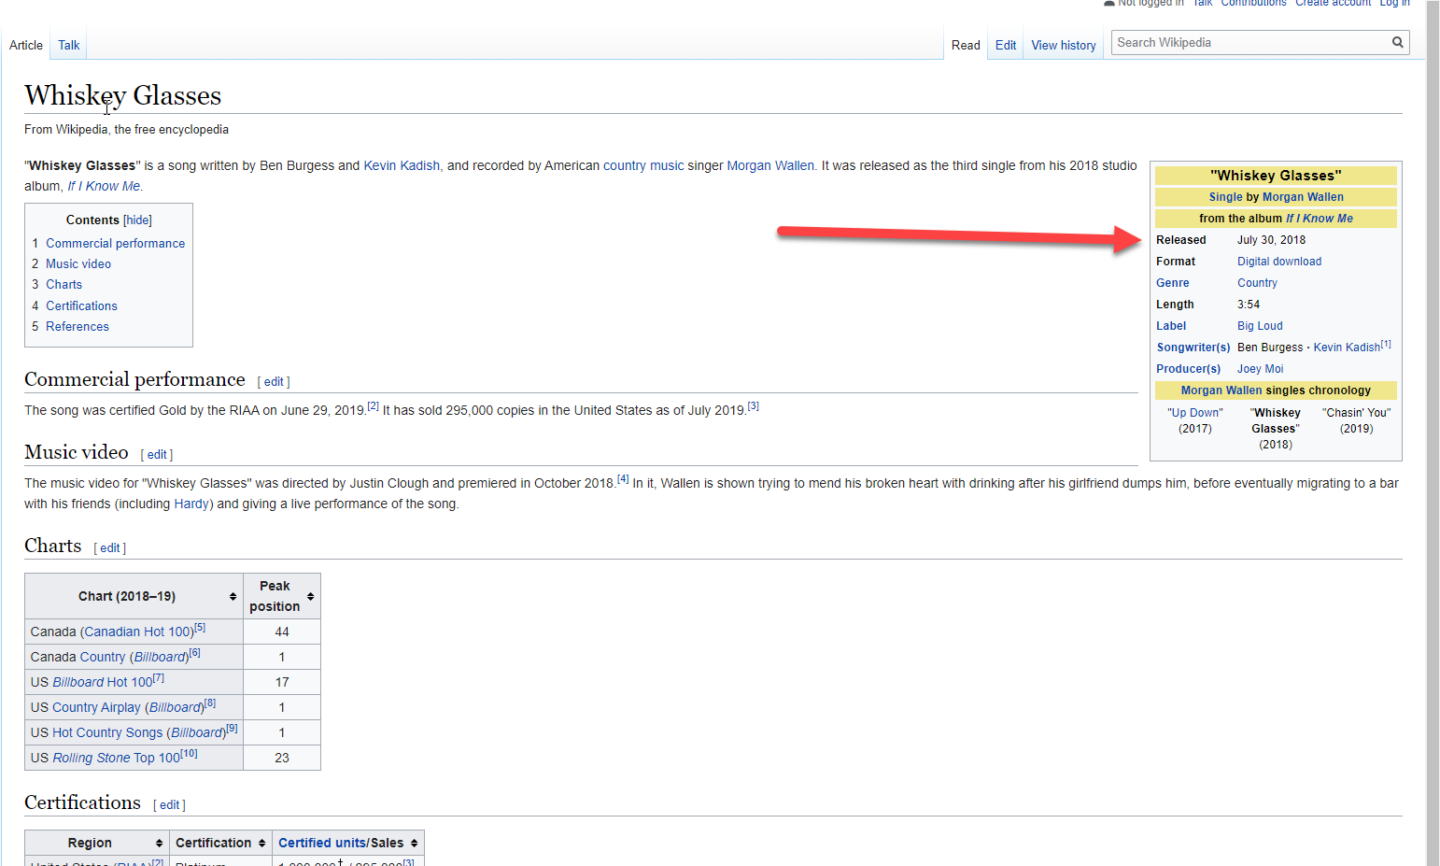The height and width of the screenshot is (866, 1440).
Task: Sort certifications table by Region
Action: [159, 843]
